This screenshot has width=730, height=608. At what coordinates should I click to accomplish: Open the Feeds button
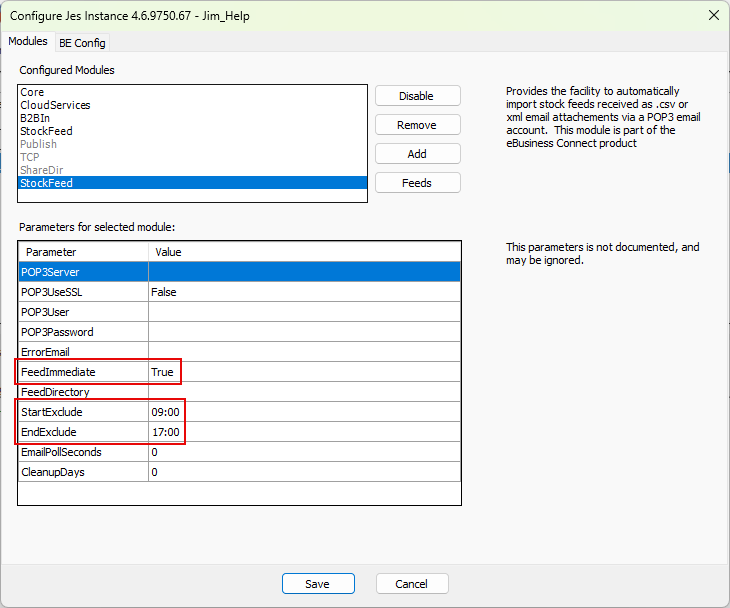pyautogui.click(x=418, y=183)
